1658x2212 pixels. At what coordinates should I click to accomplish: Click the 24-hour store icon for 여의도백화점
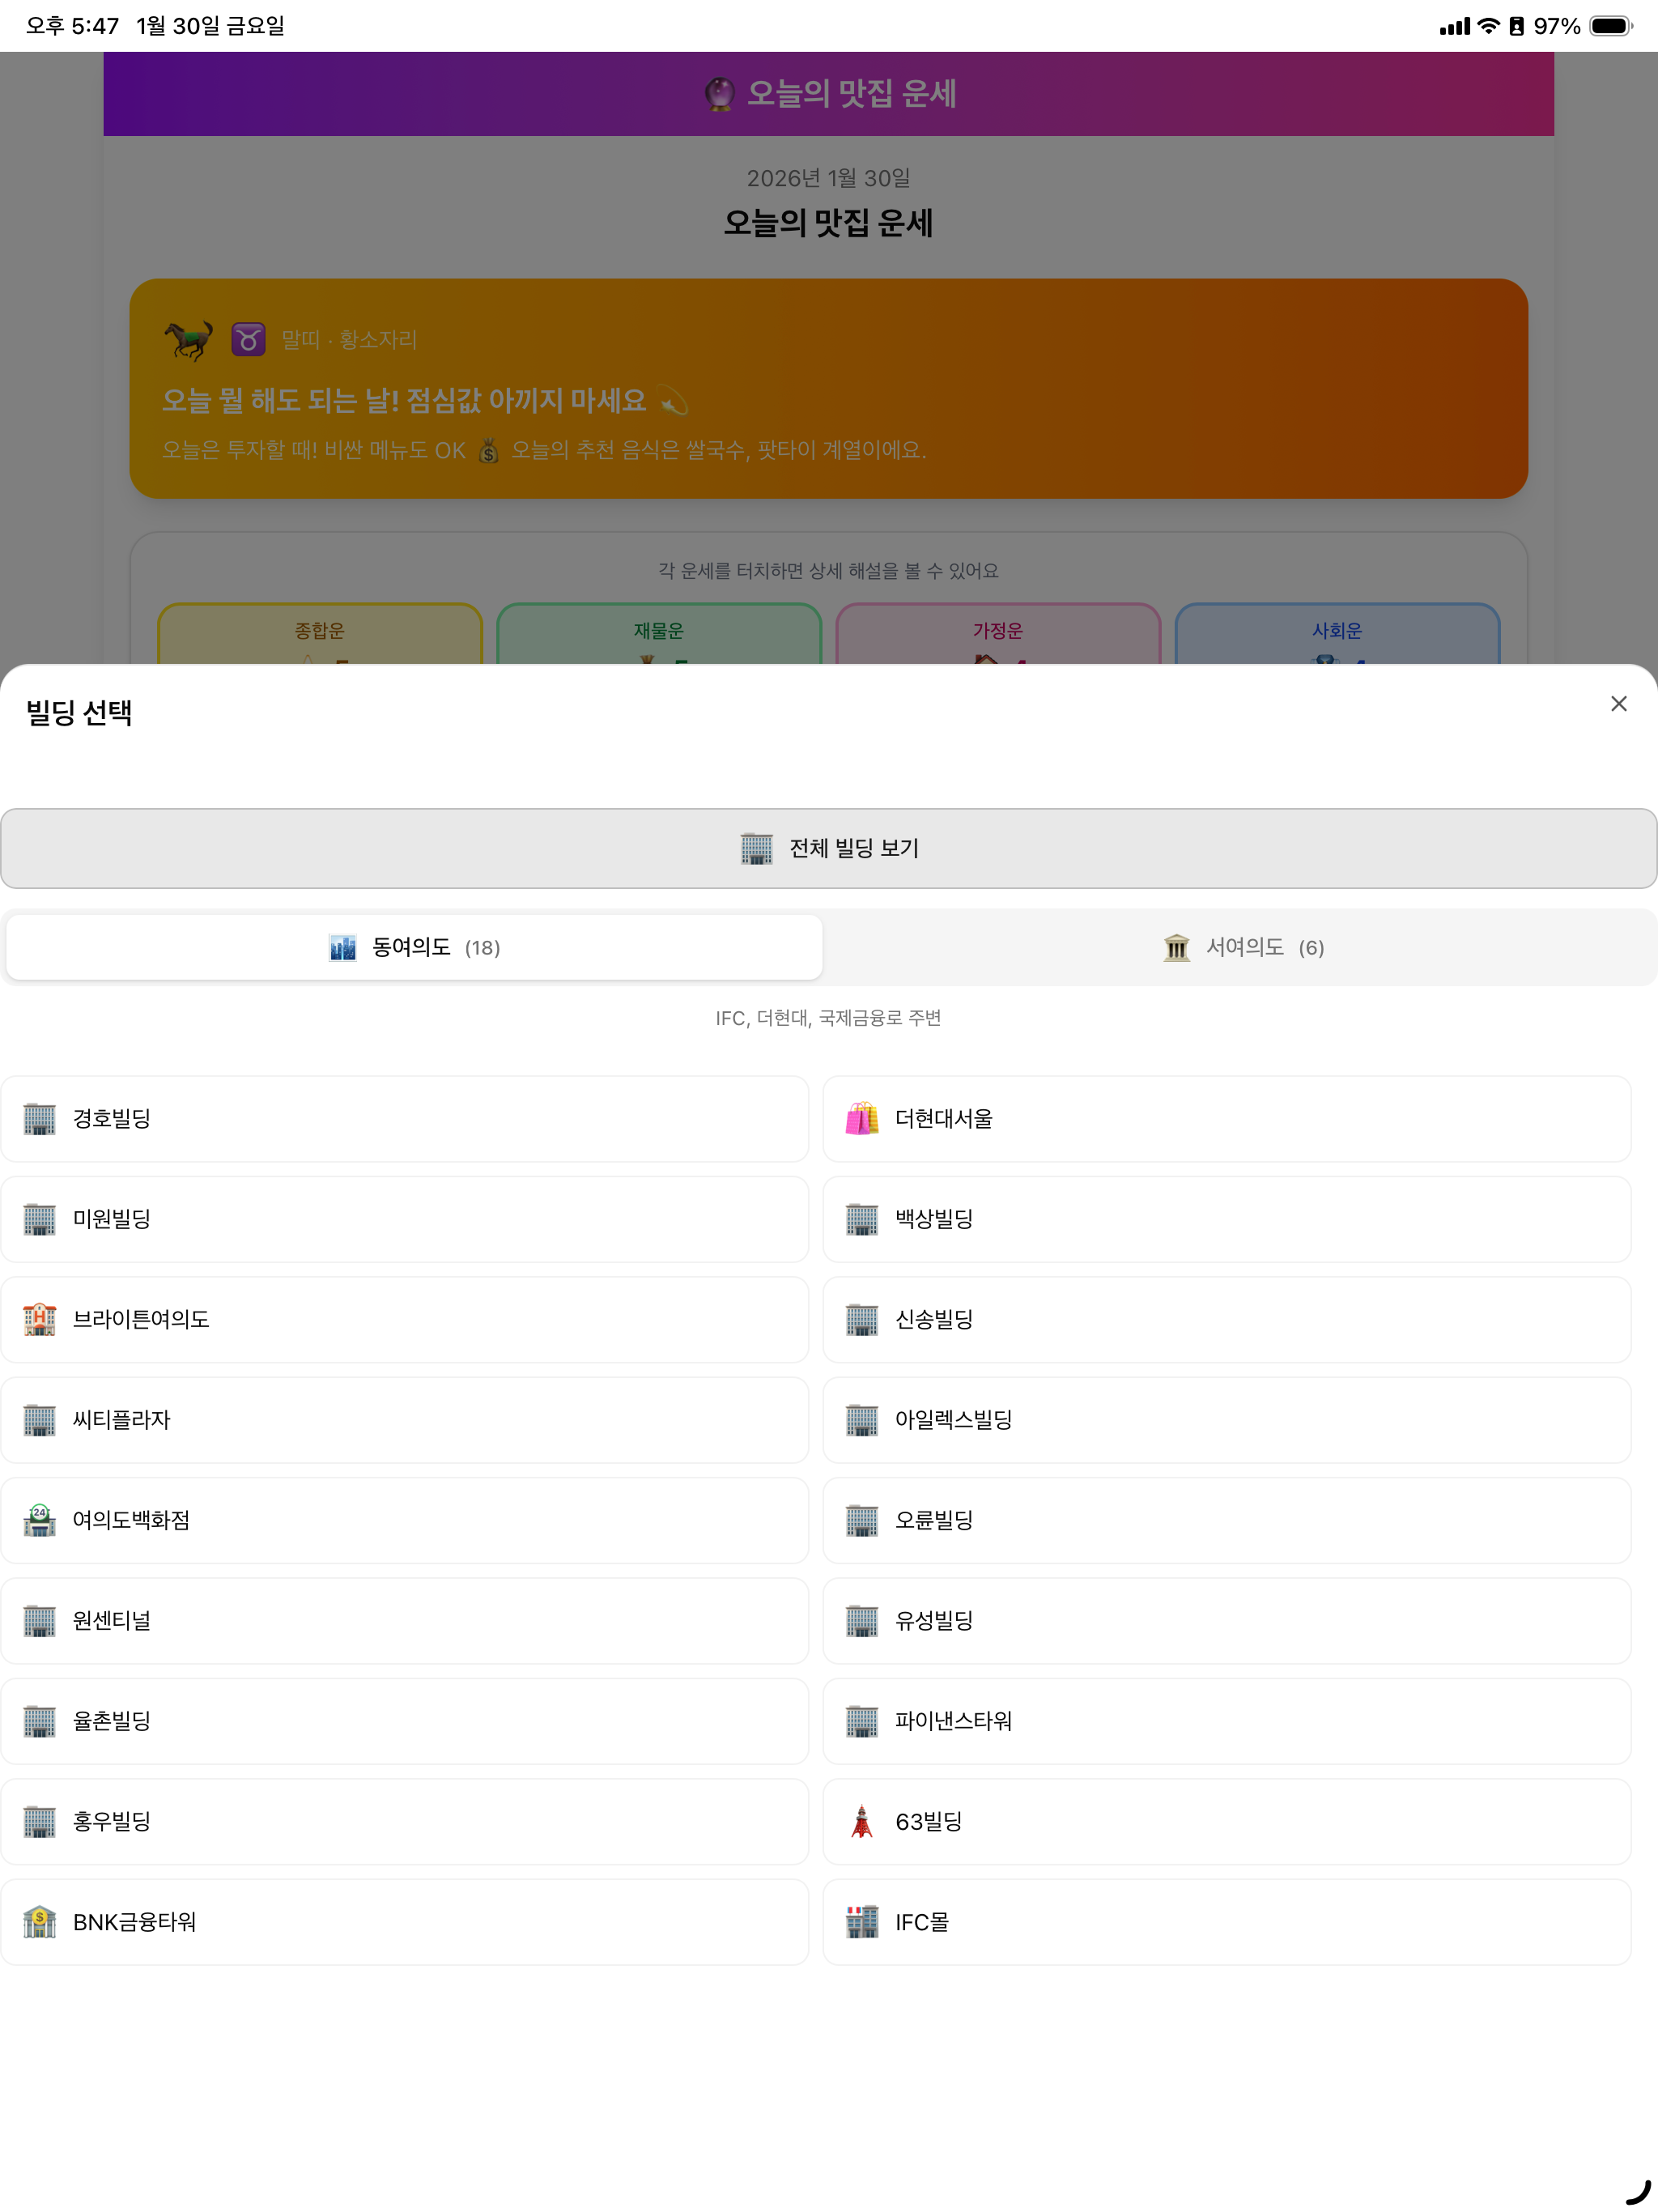point(40,1520)
